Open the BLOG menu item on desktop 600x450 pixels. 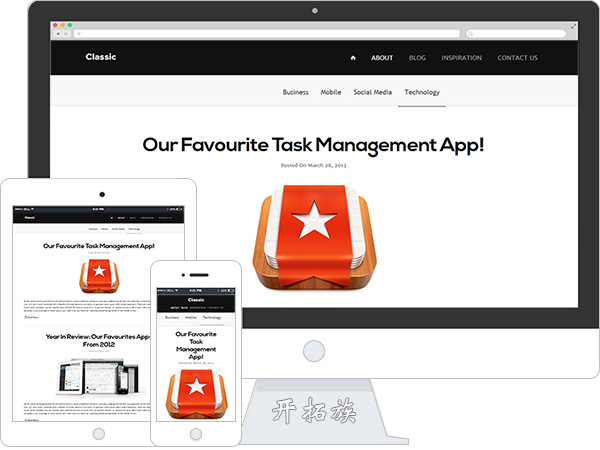pos(417,58)
